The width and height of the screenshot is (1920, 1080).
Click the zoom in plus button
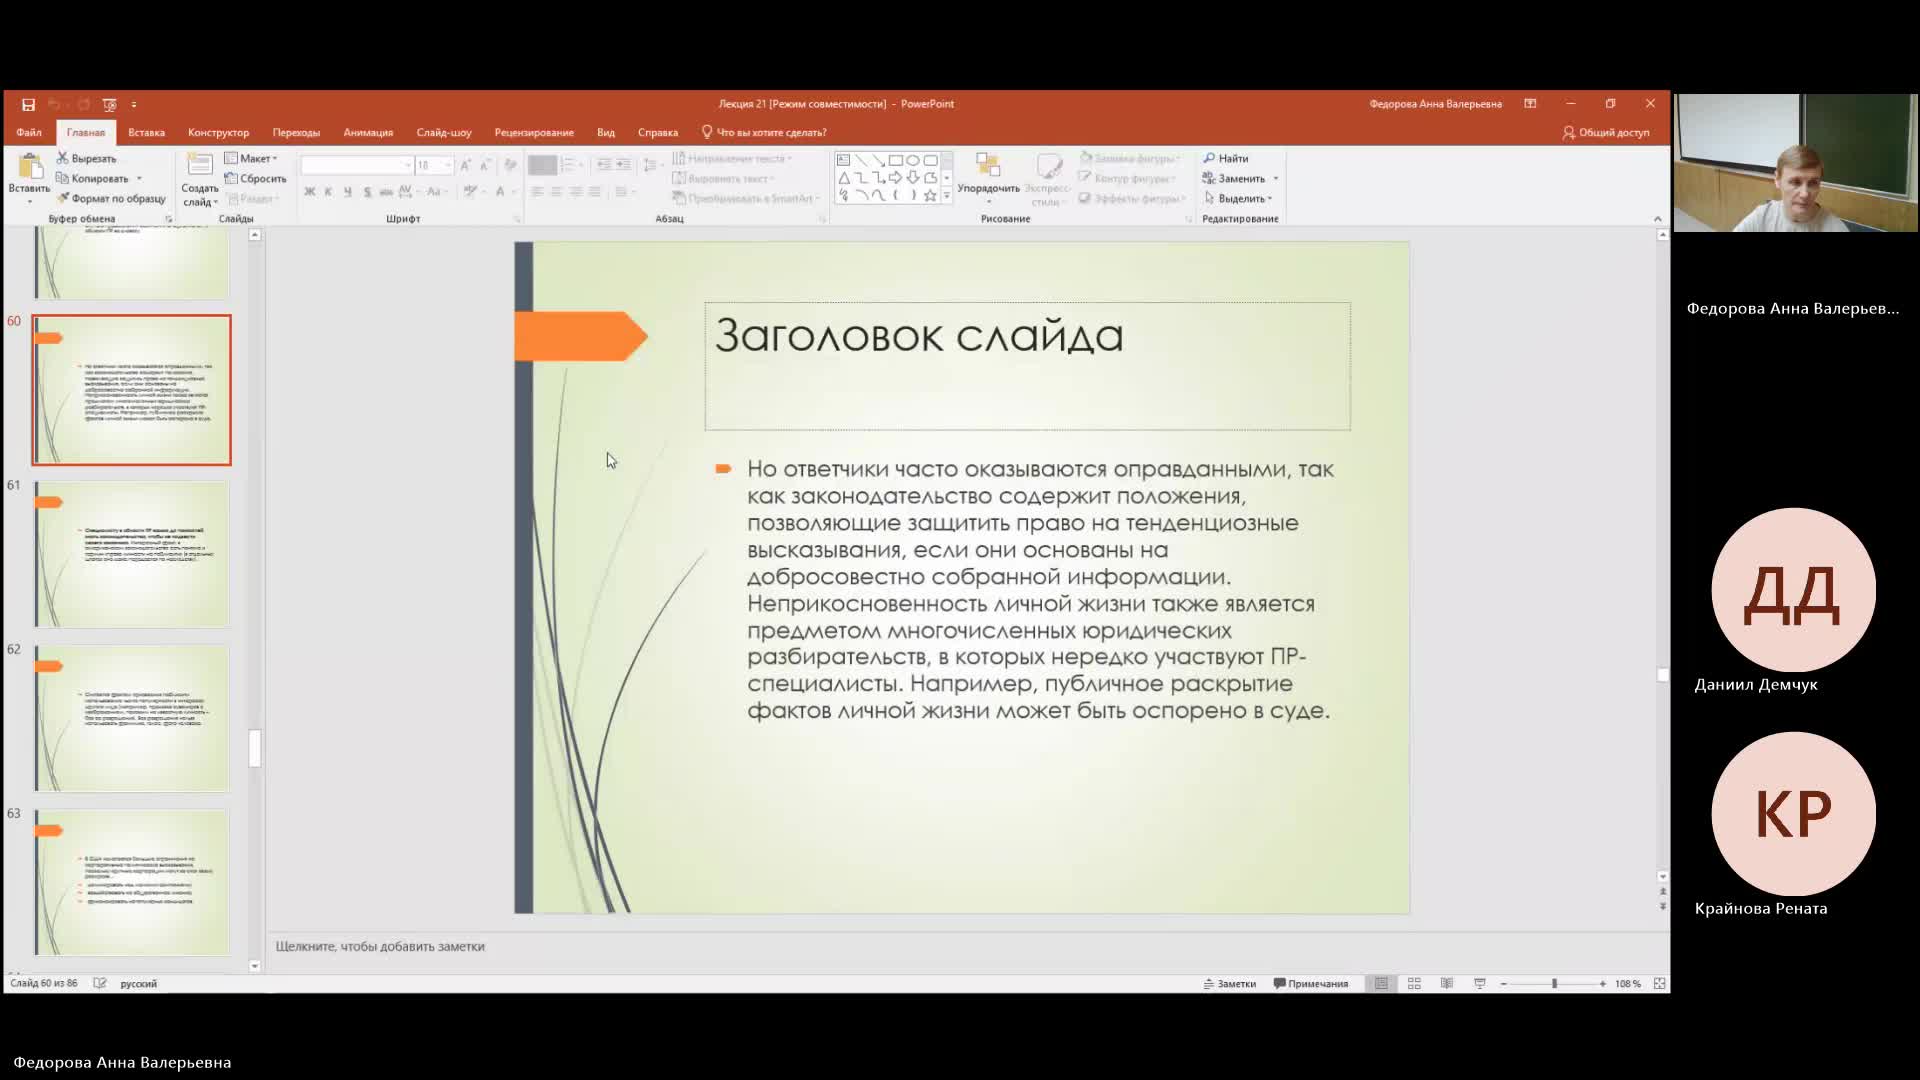click(x=1602, y=984)
